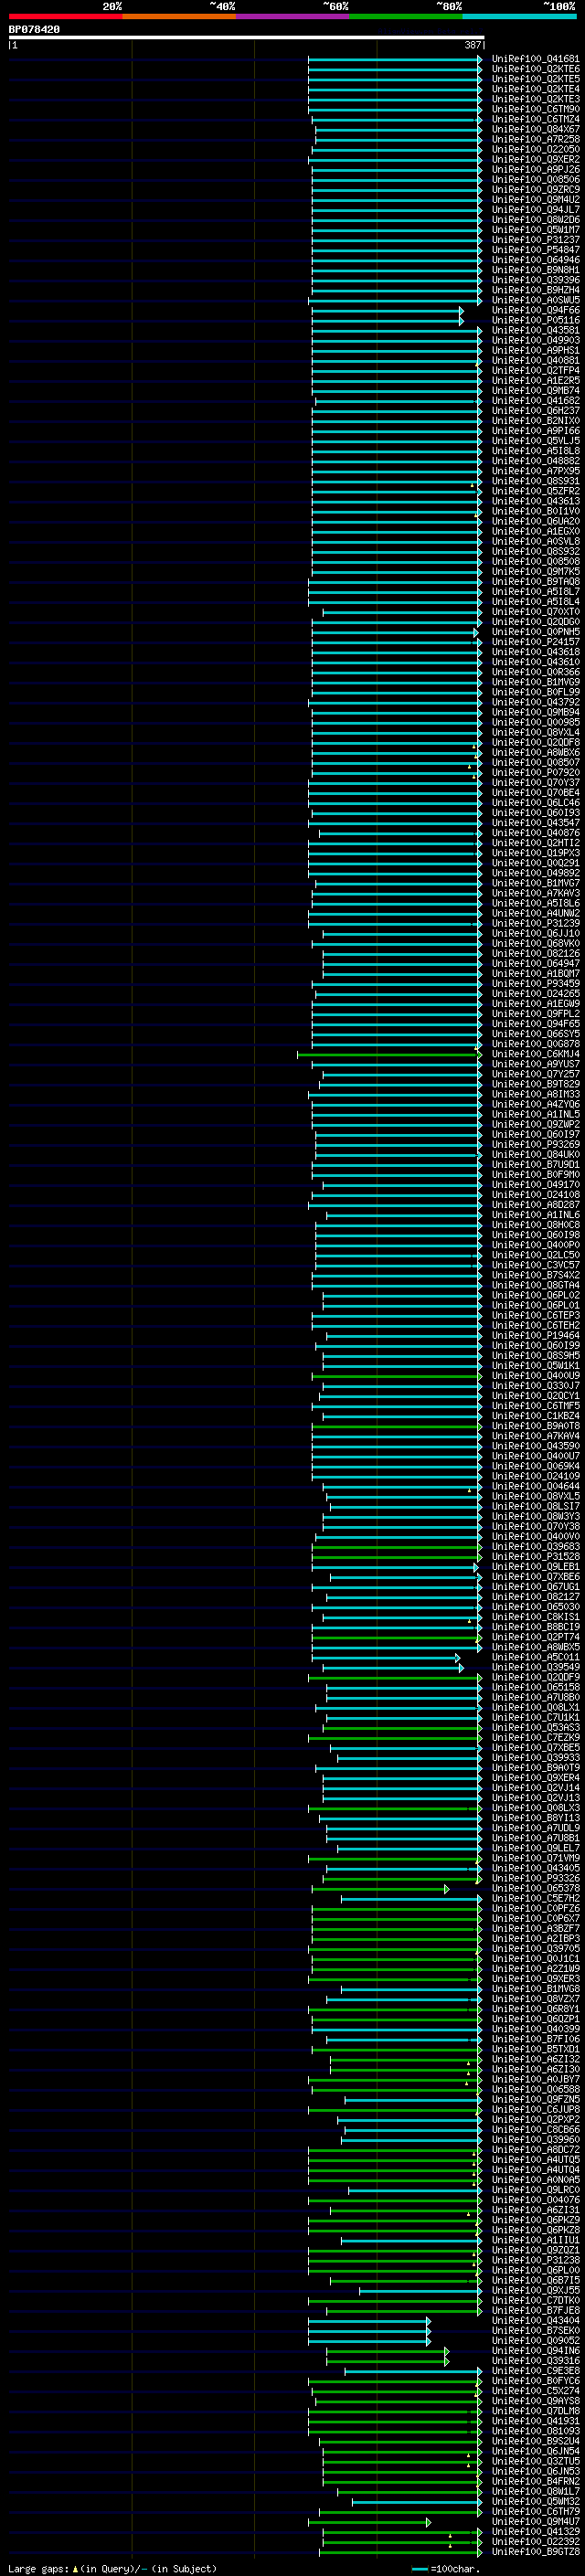This screenshot has height=2576, width=585.
Task: Click the UniRef100_Q84X67 entry
Action: coord(535,129)
